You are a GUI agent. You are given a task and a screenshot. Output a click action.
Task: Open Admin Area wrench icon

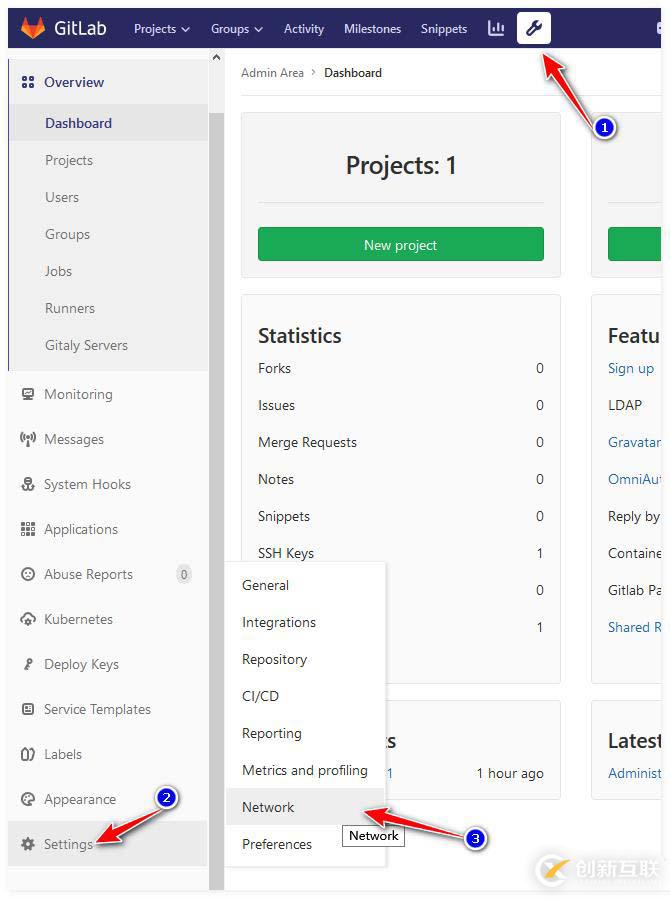534,28
